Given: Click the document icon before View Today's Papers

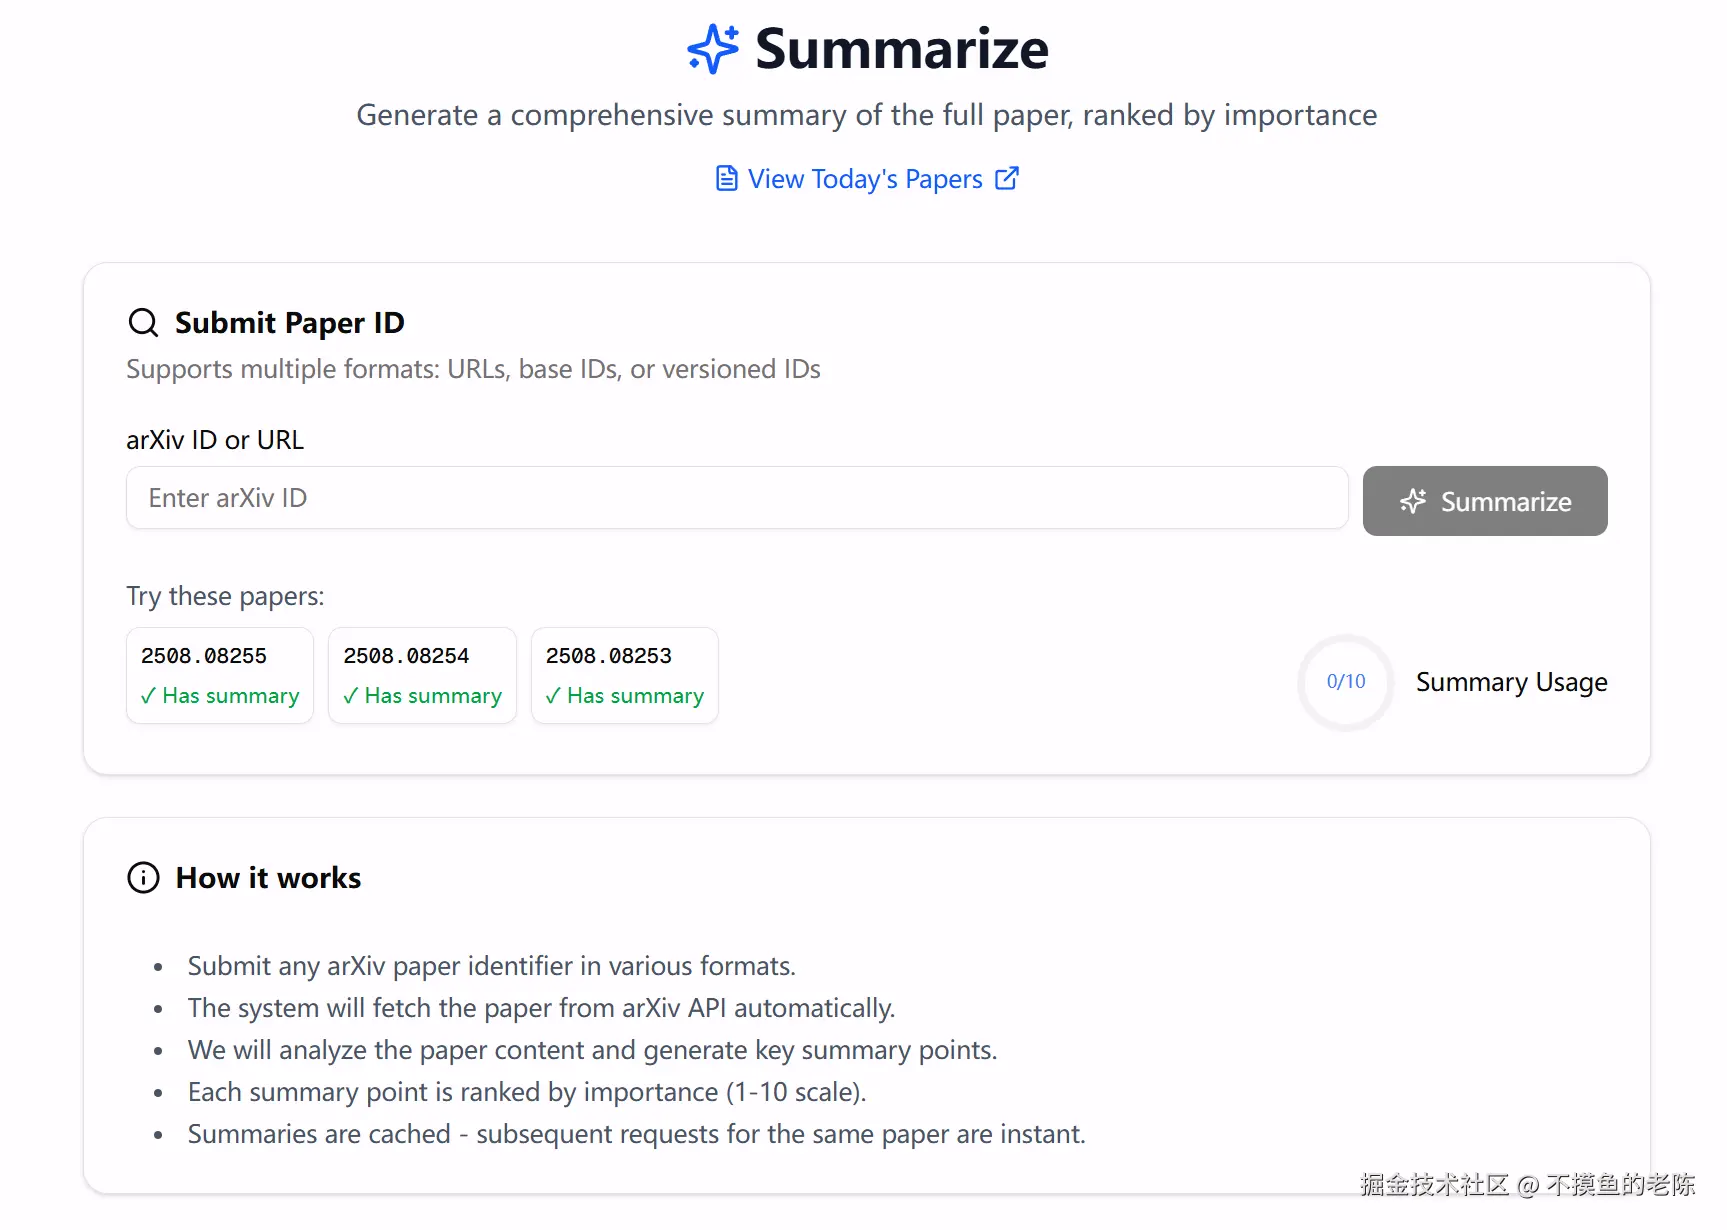Looking at the screenshot, I should click(727, 179).
